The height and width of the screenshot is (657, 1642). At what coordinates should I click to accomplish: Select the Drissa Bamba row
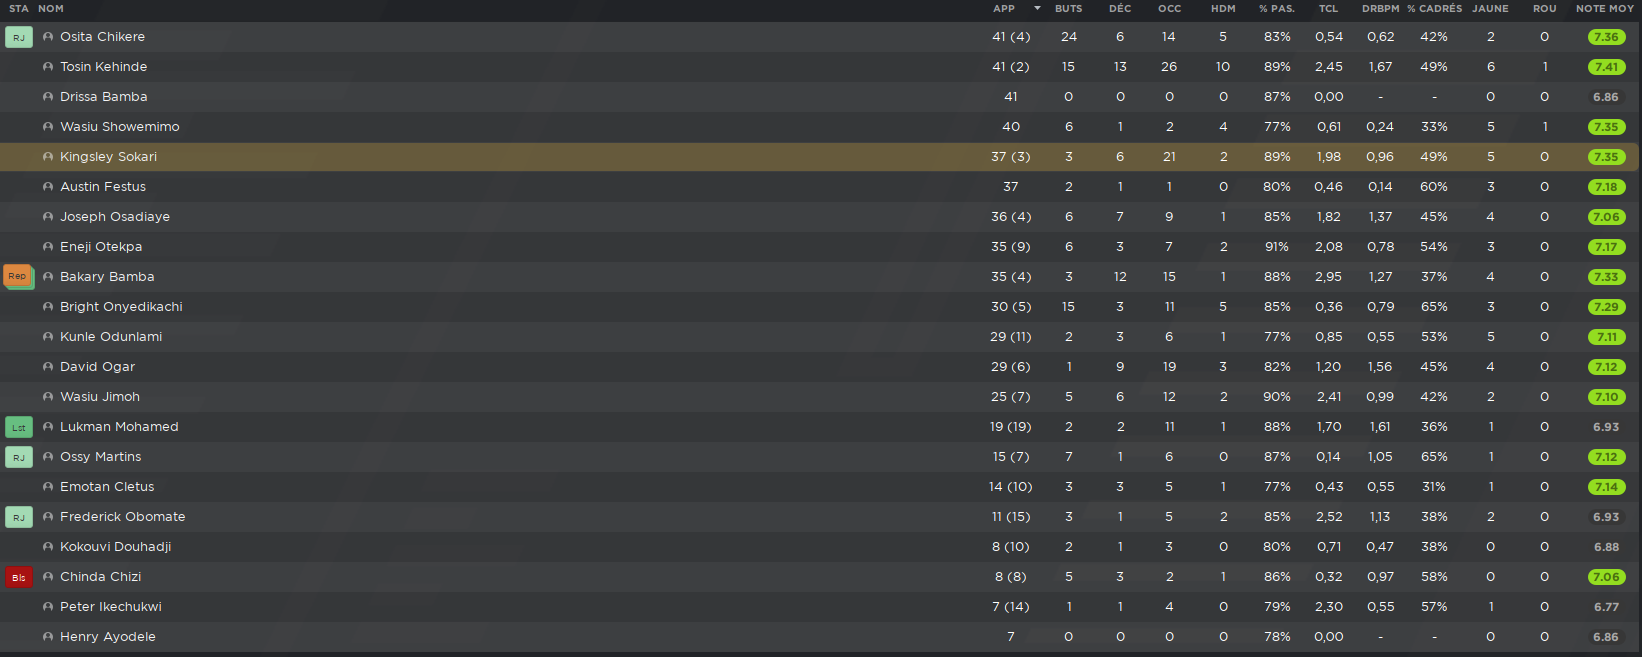click(x=820, y=97)
